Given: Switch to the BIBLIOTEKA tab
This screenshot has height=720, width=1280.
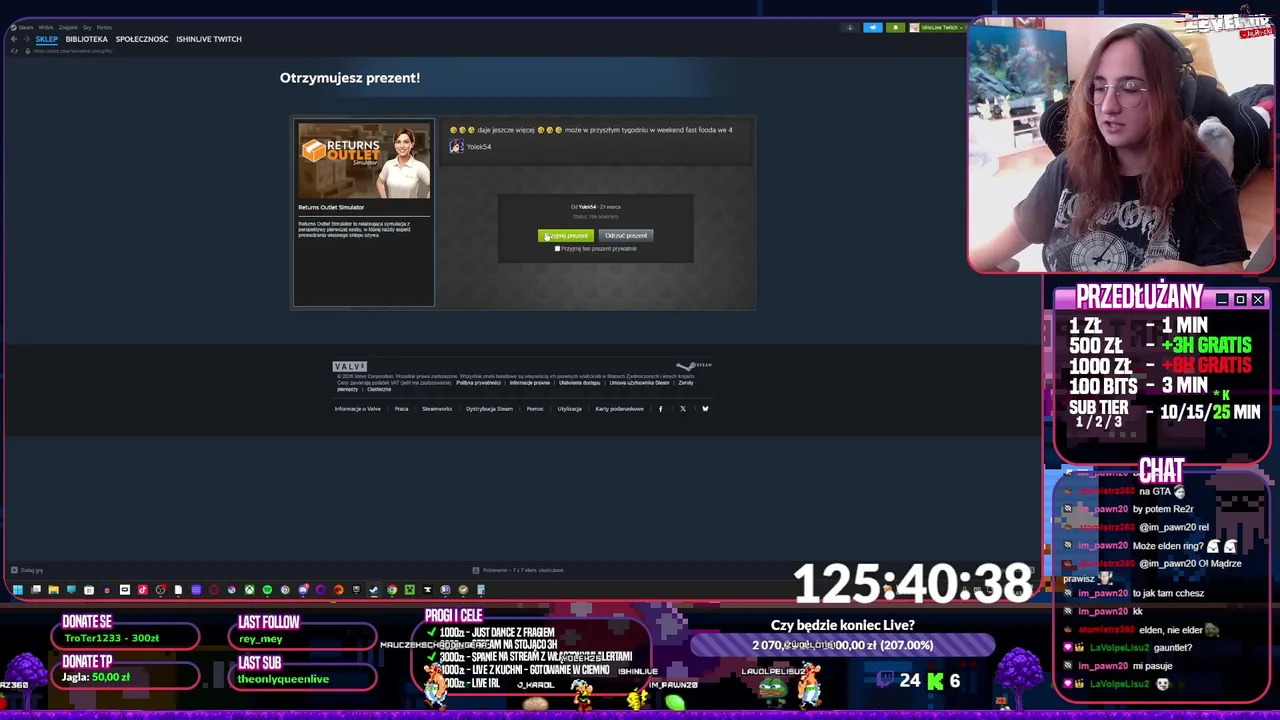Looking at the screenshot, I should pyautogui.click(x=86, y=39).
